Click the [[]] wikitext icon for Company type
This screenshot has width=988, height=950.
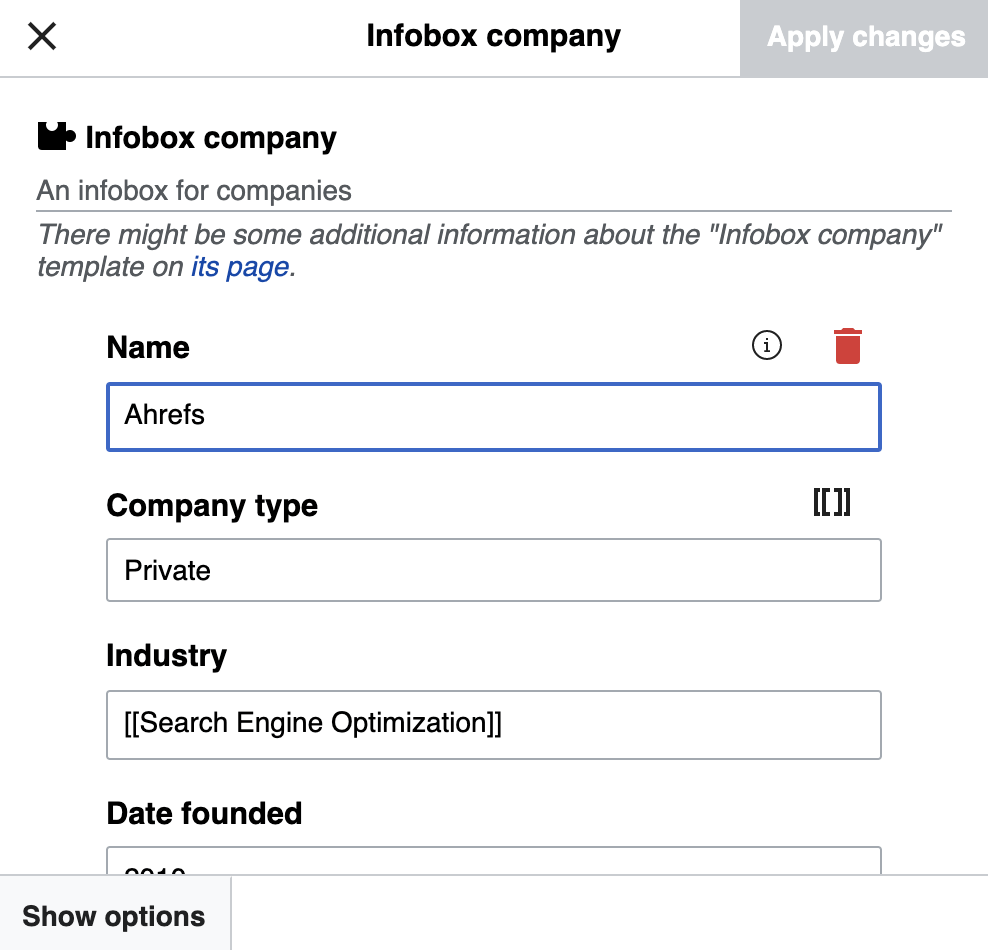[x=831, y=503]
